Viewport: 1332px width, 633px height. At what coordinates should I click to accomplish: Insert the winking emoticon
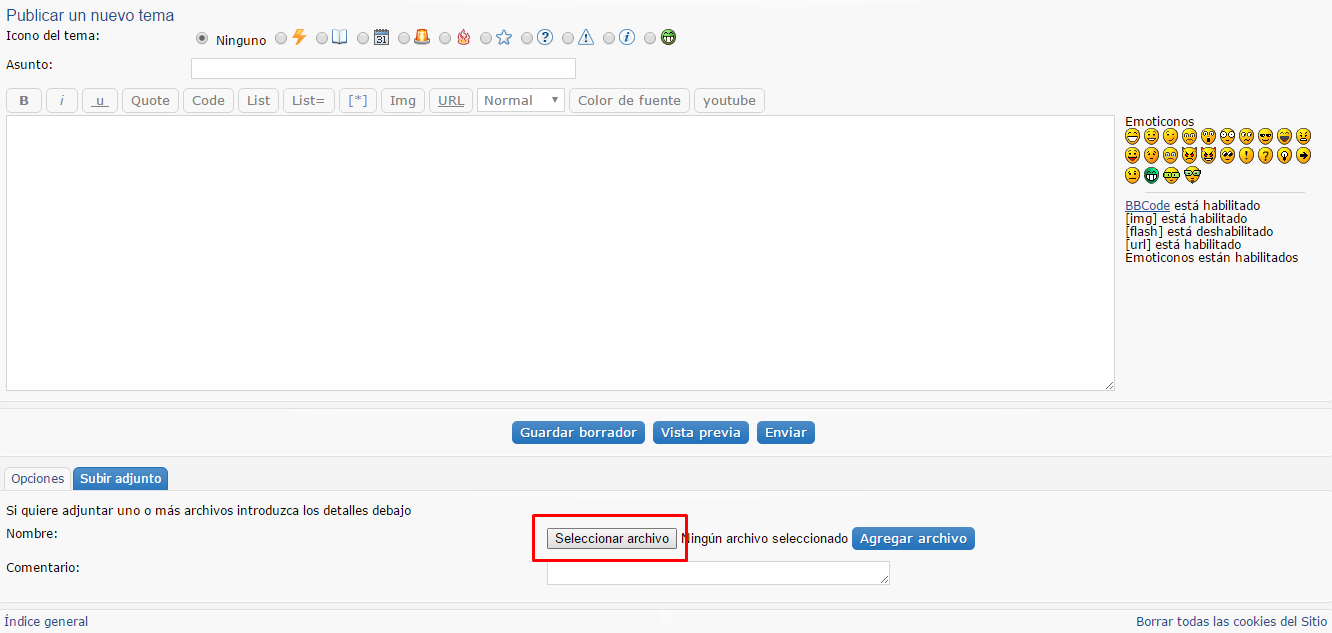click(x=1170, y=136)
